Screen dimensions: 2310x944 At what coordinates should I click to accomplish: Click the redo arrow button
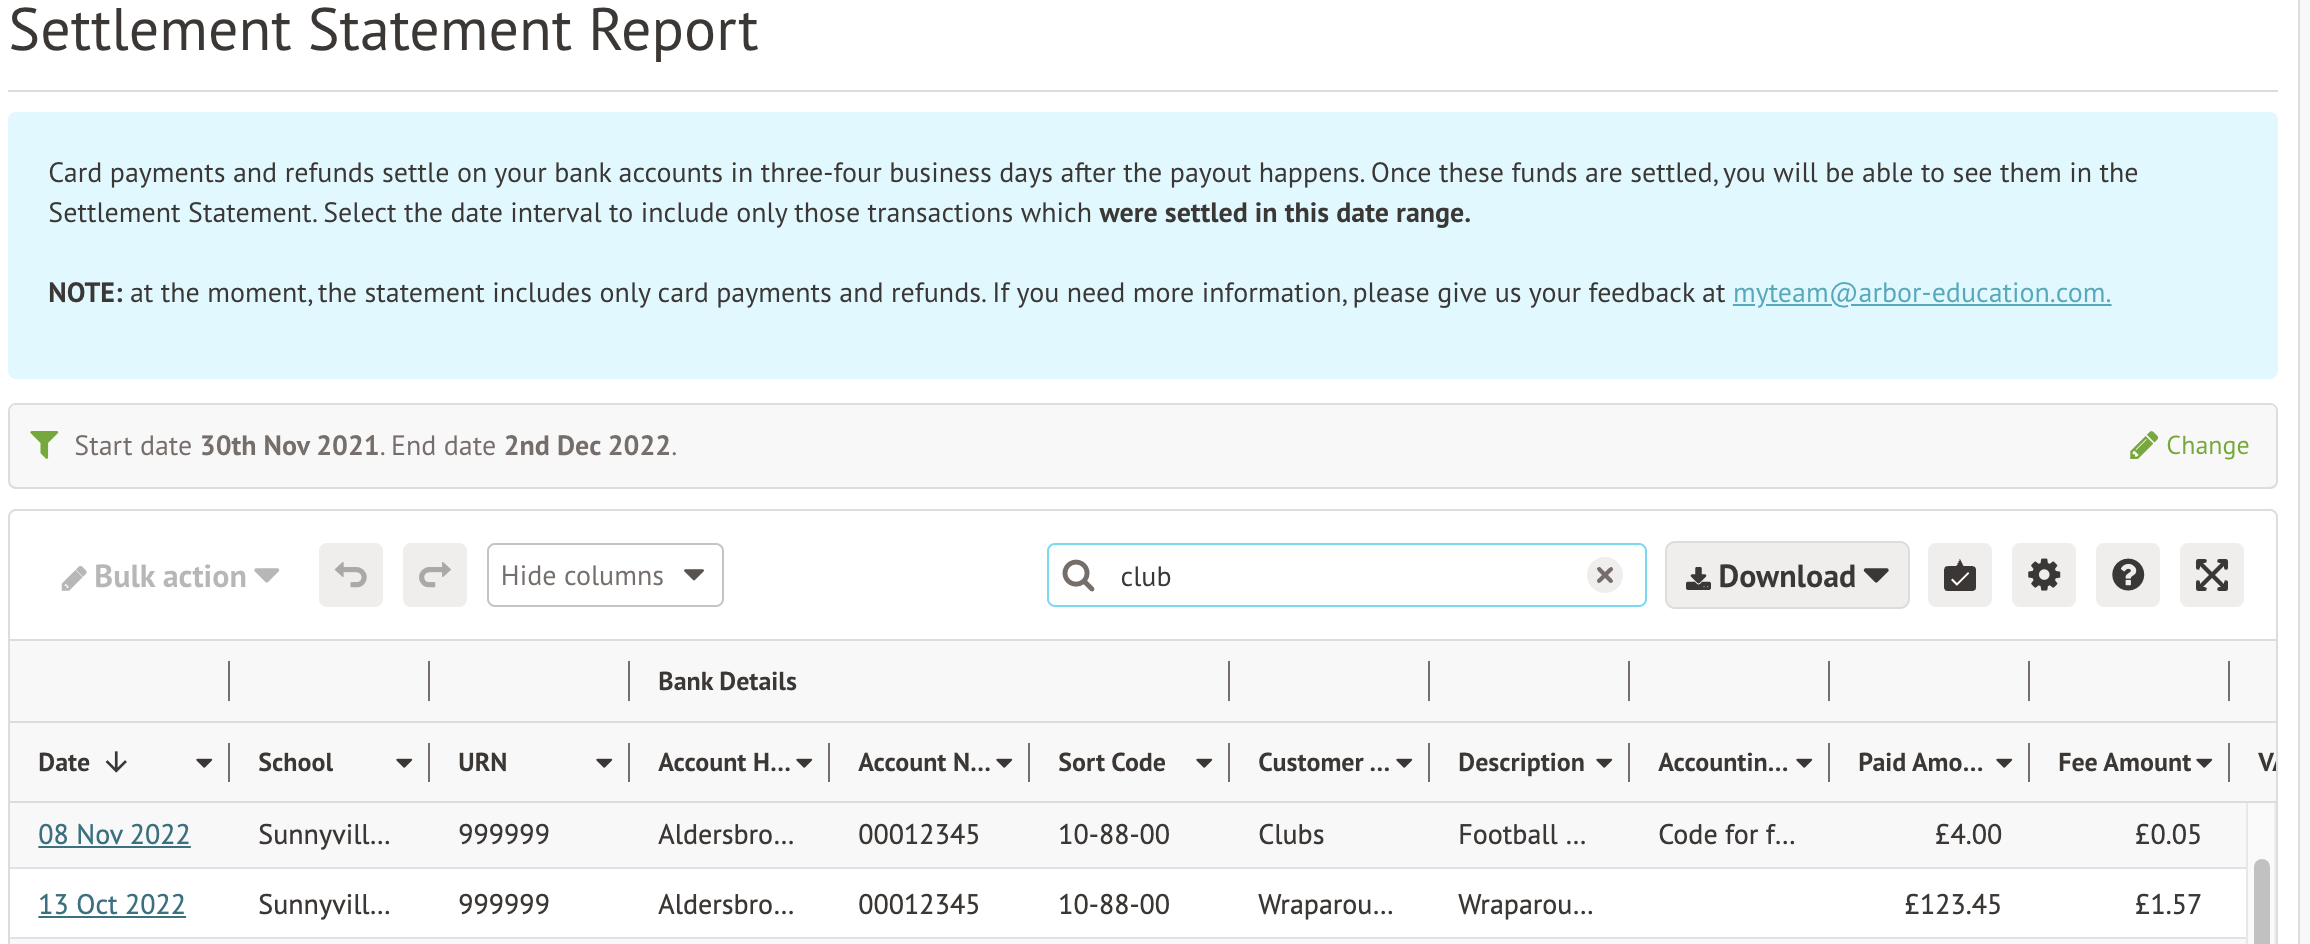point(434,575)
